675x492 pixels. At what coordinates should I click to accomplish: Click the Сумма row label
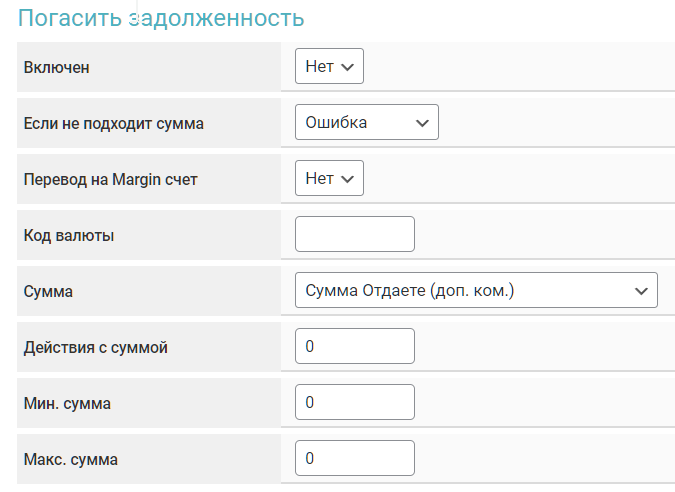[48, 292]
